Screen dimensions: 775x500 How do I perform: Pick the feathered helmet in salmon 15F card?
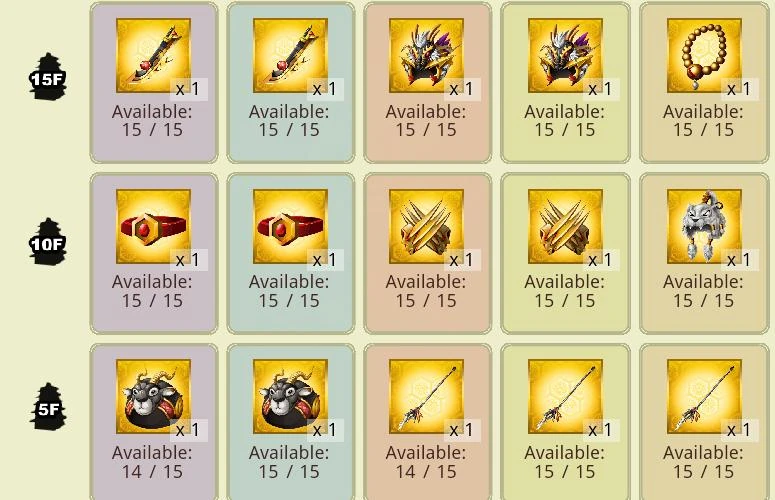point(426,55)
